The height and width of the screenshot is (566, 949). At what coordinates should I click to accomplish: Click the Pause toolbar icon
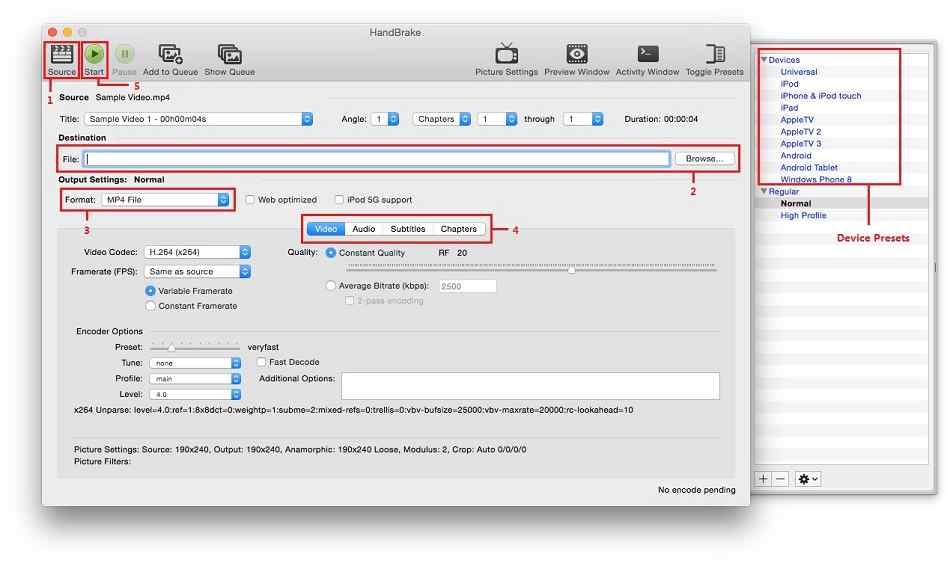point(125,54)
